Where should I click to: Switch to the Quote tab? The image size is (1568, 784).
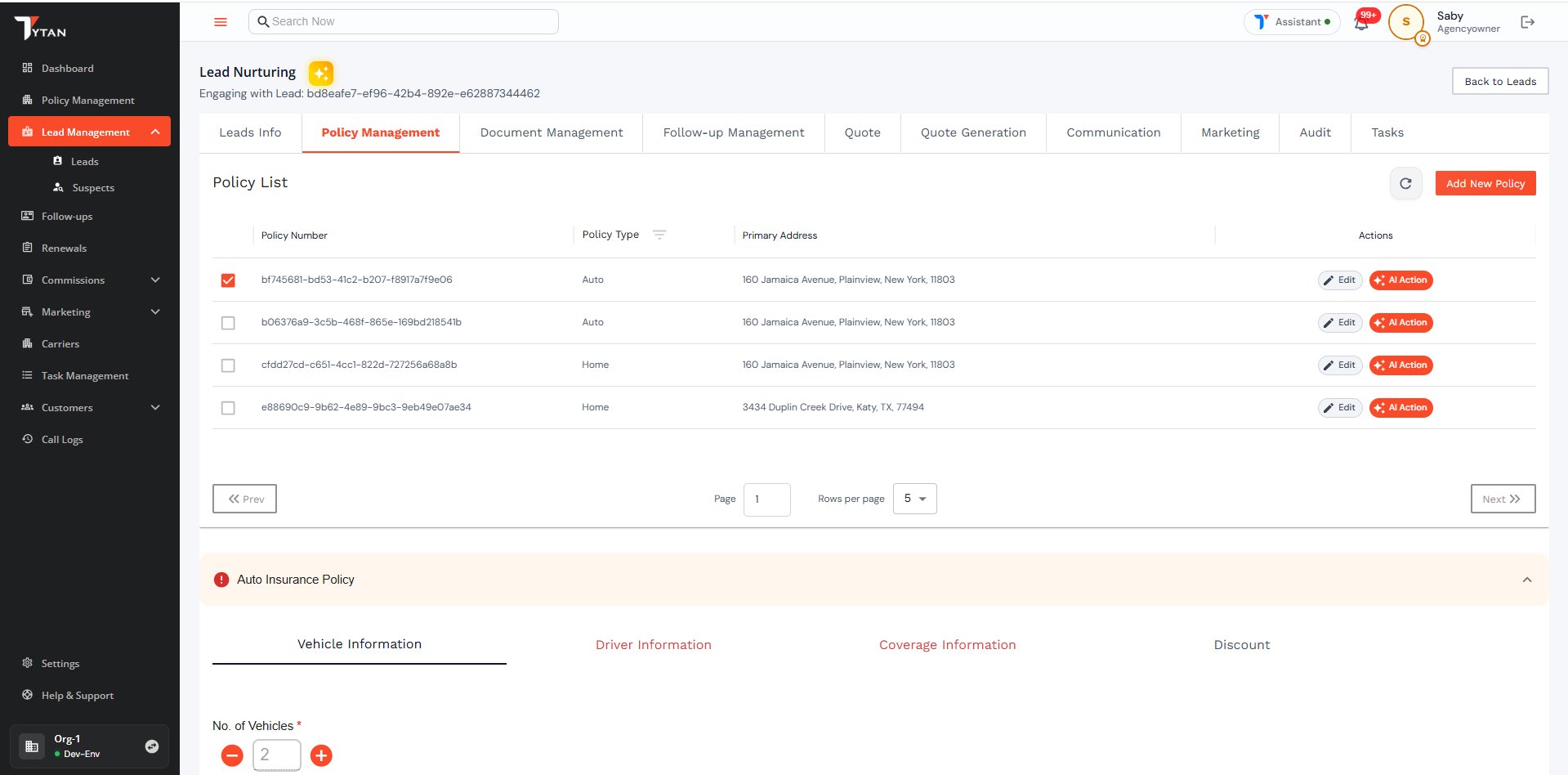862,133
